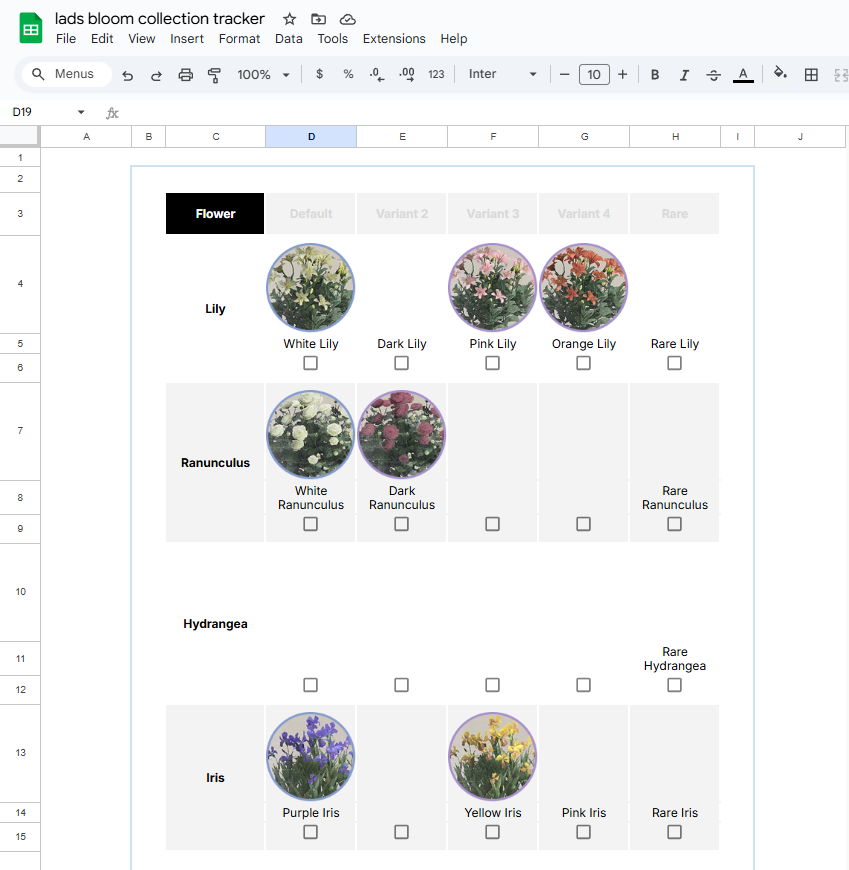Check the Purple Iris checkbox
Image resolution: width=849 pixels, height=870 pixels.
310,832
